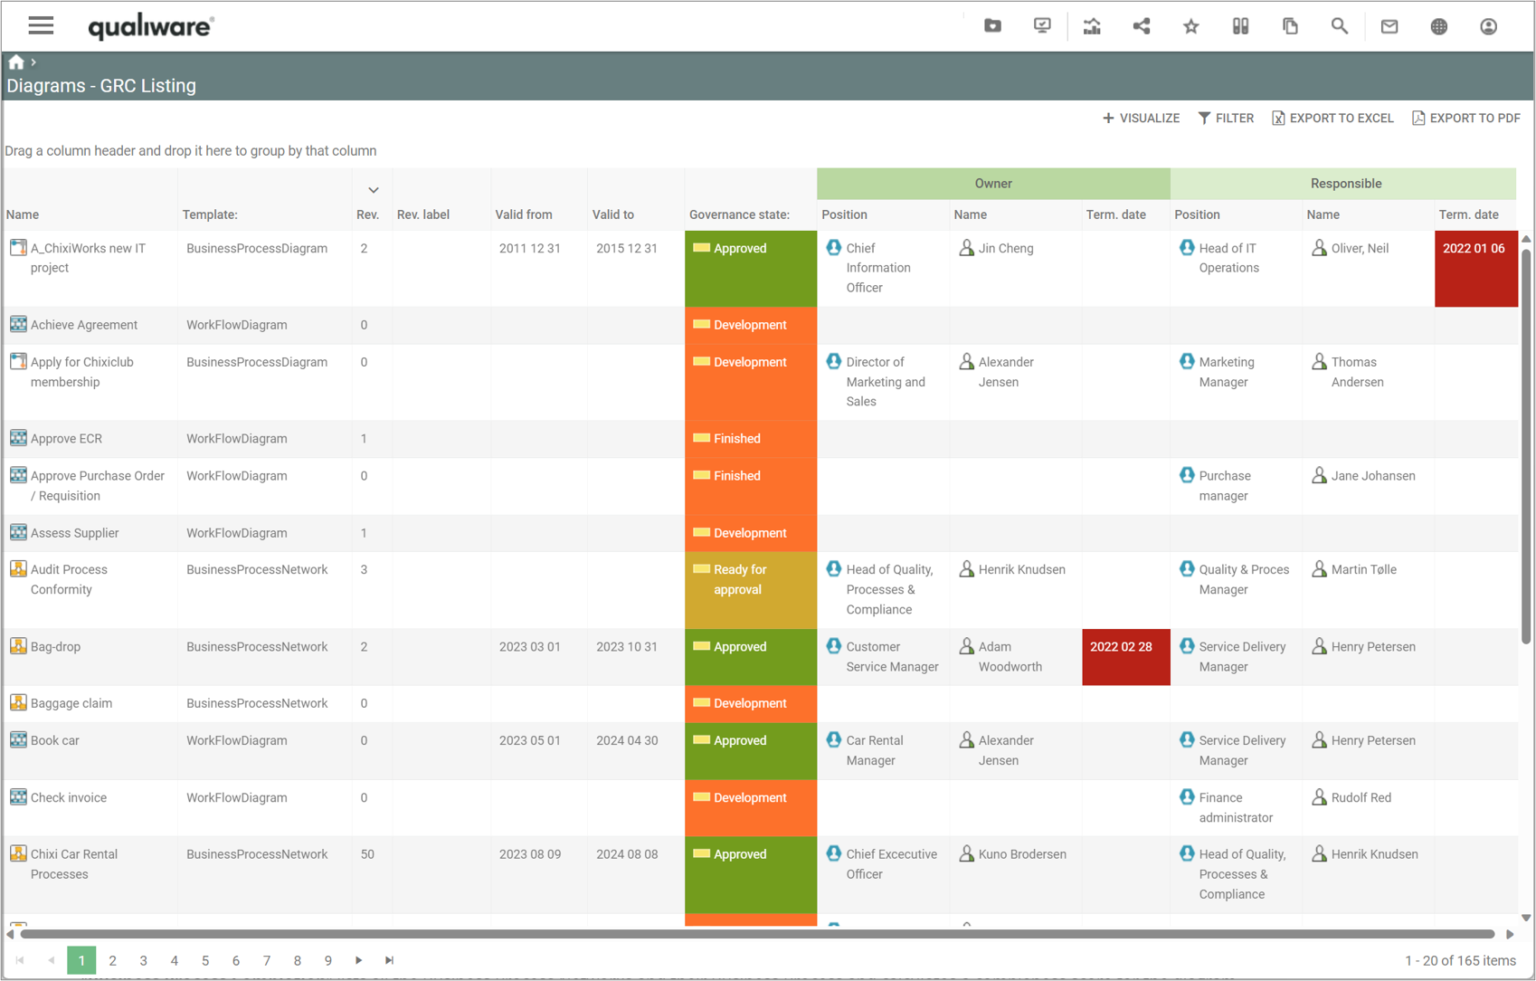Image resolution: width=1536 pixels, height=981 pixels.
Task: Click the globe language icon
Action: (1439, 25)
